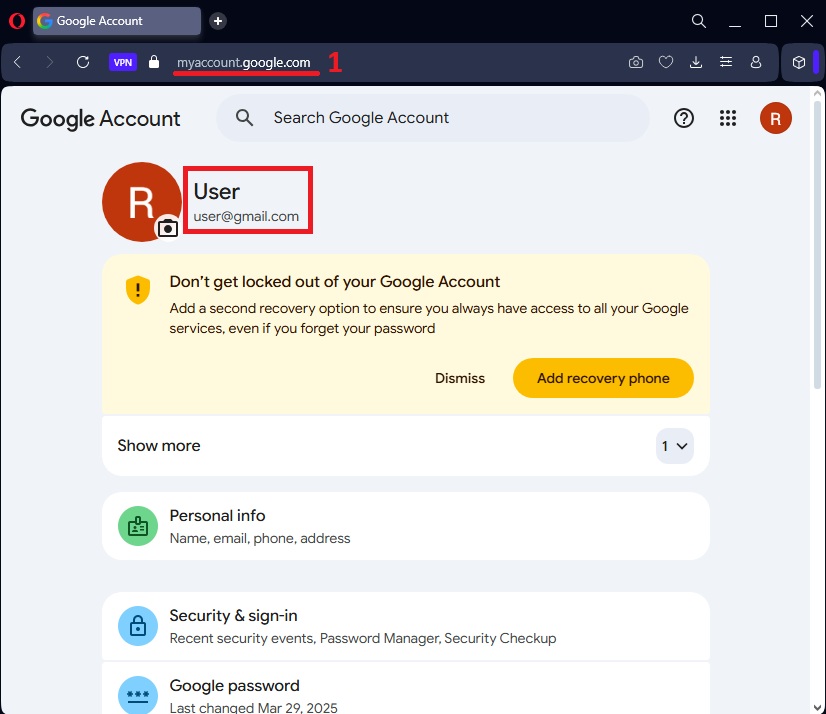Click Add recovery phone button
Viewport: 826px width, 714px height.
(x=603, y=378)
